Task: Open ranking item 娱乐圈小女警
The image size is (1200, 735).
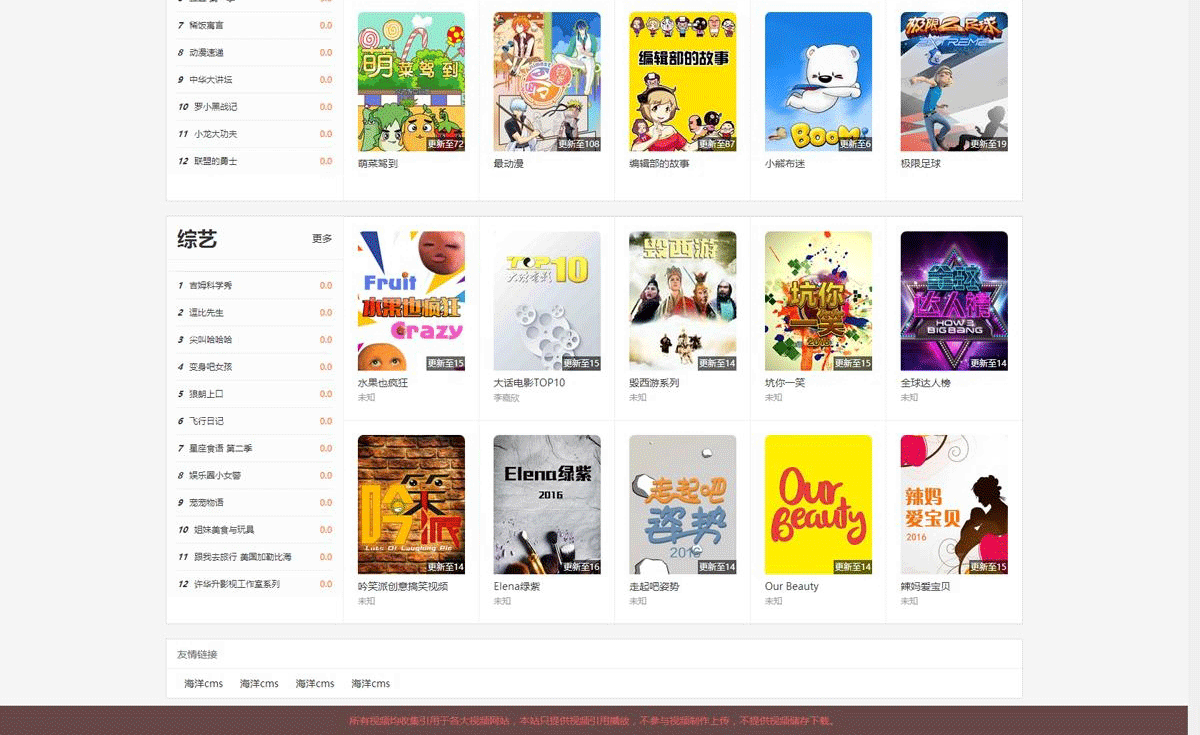Action: tap(214, 475)
